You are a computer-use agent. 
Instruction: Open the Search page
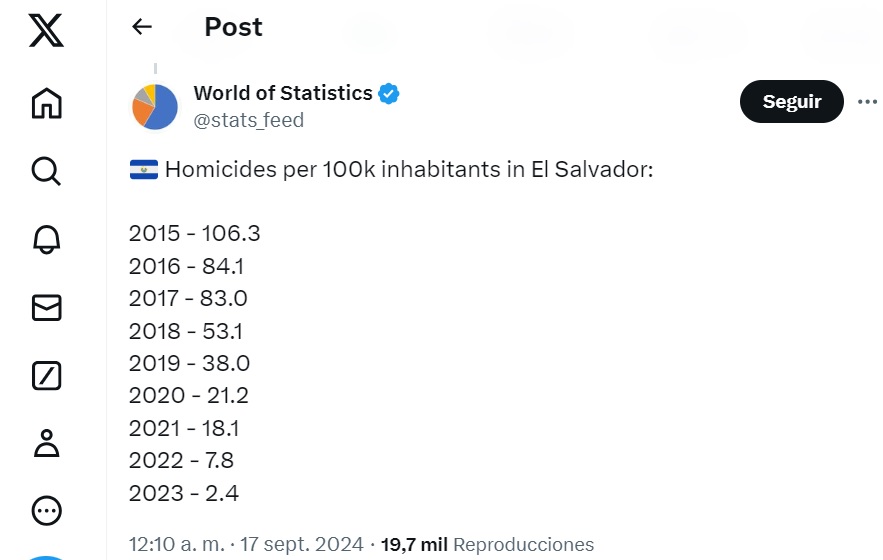click(x=46, y=171)
